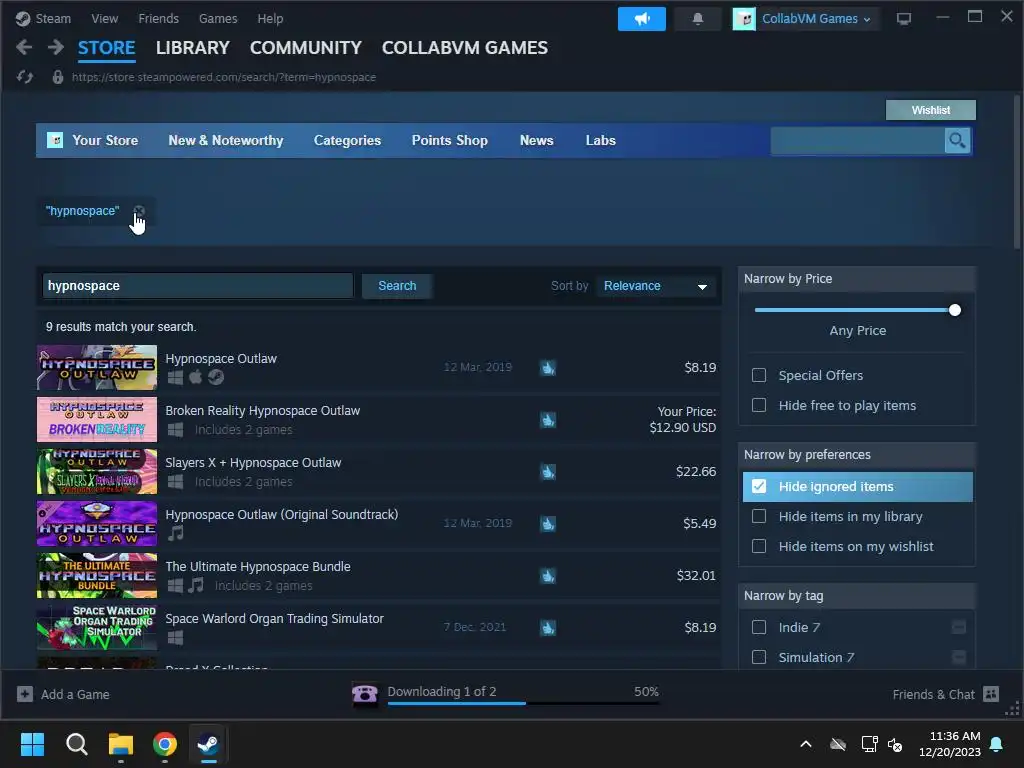Viewport: 1024px width, 768px height.
Task: Exclude the Indie tag with minus button
Action: coord(959,627)
